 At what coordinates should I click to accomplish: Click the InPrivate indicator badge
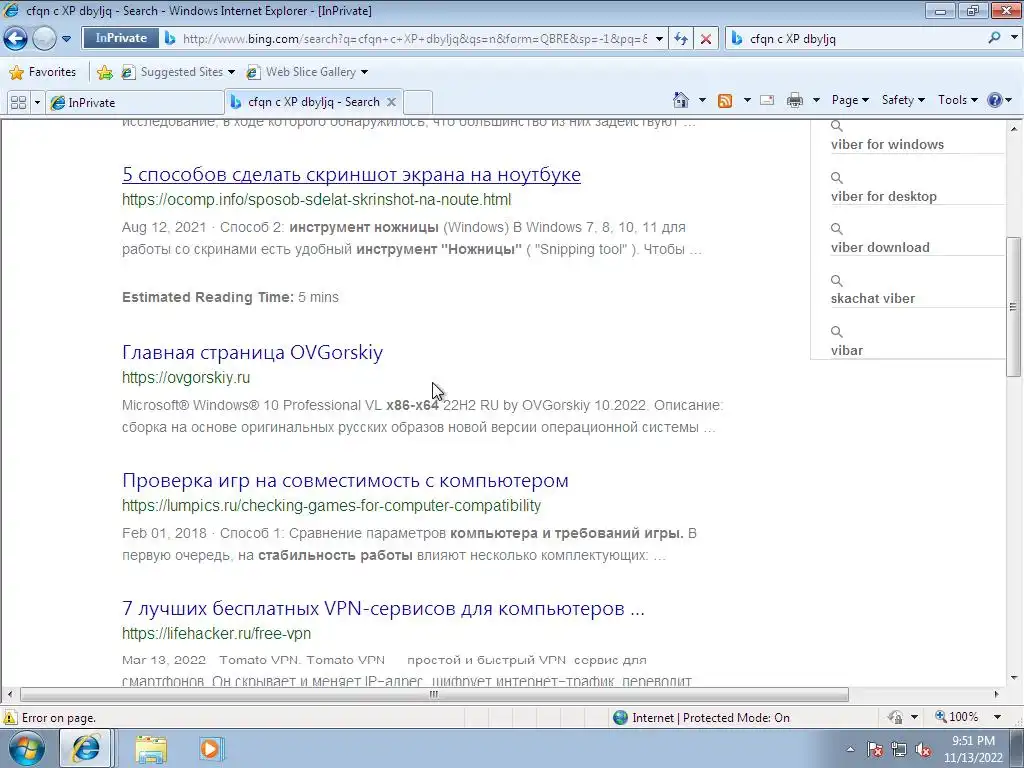121,38
